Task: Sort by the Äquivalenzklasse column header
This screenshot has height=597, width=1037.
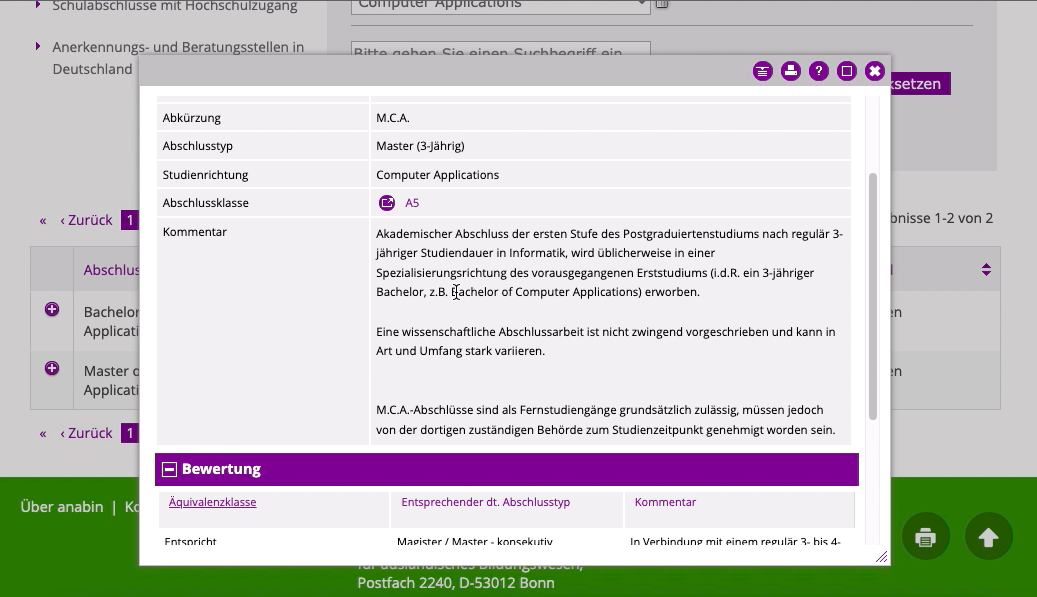Action: (213, 502)
